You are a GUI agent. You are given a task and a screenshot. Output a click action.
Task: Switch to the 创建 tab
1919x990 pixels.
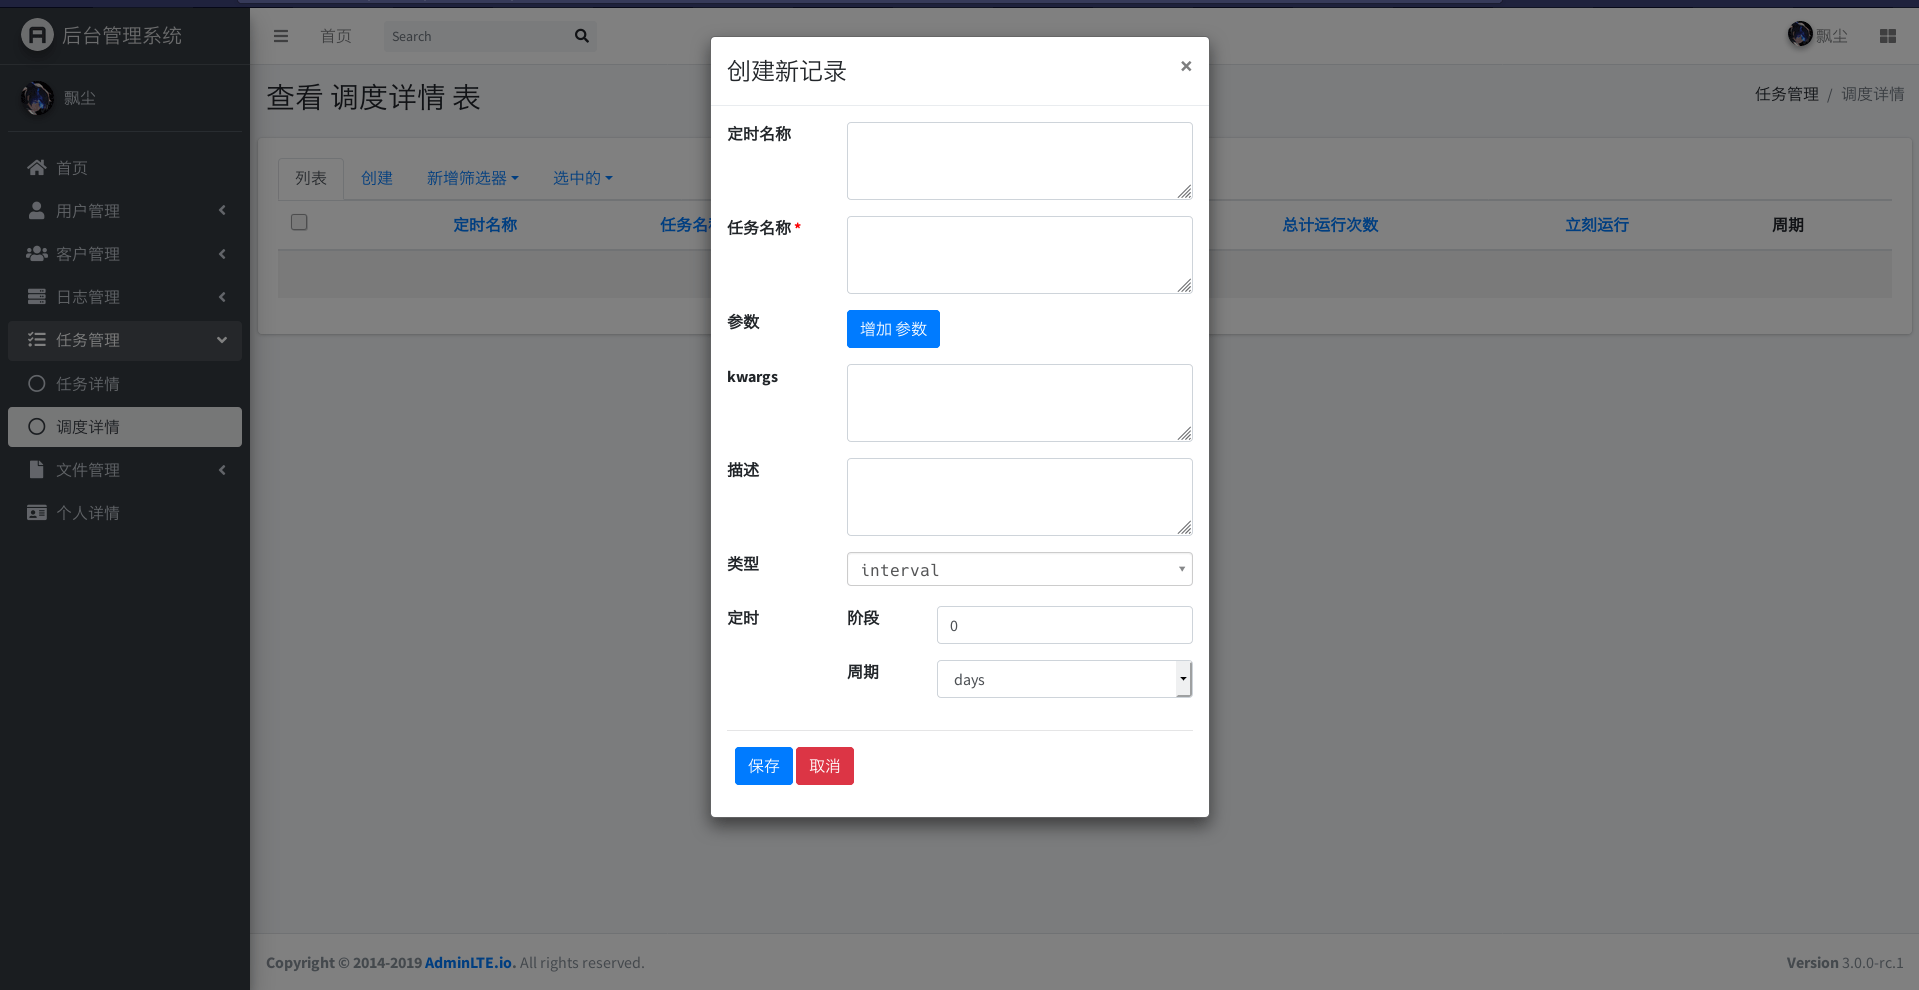point(377,178)
